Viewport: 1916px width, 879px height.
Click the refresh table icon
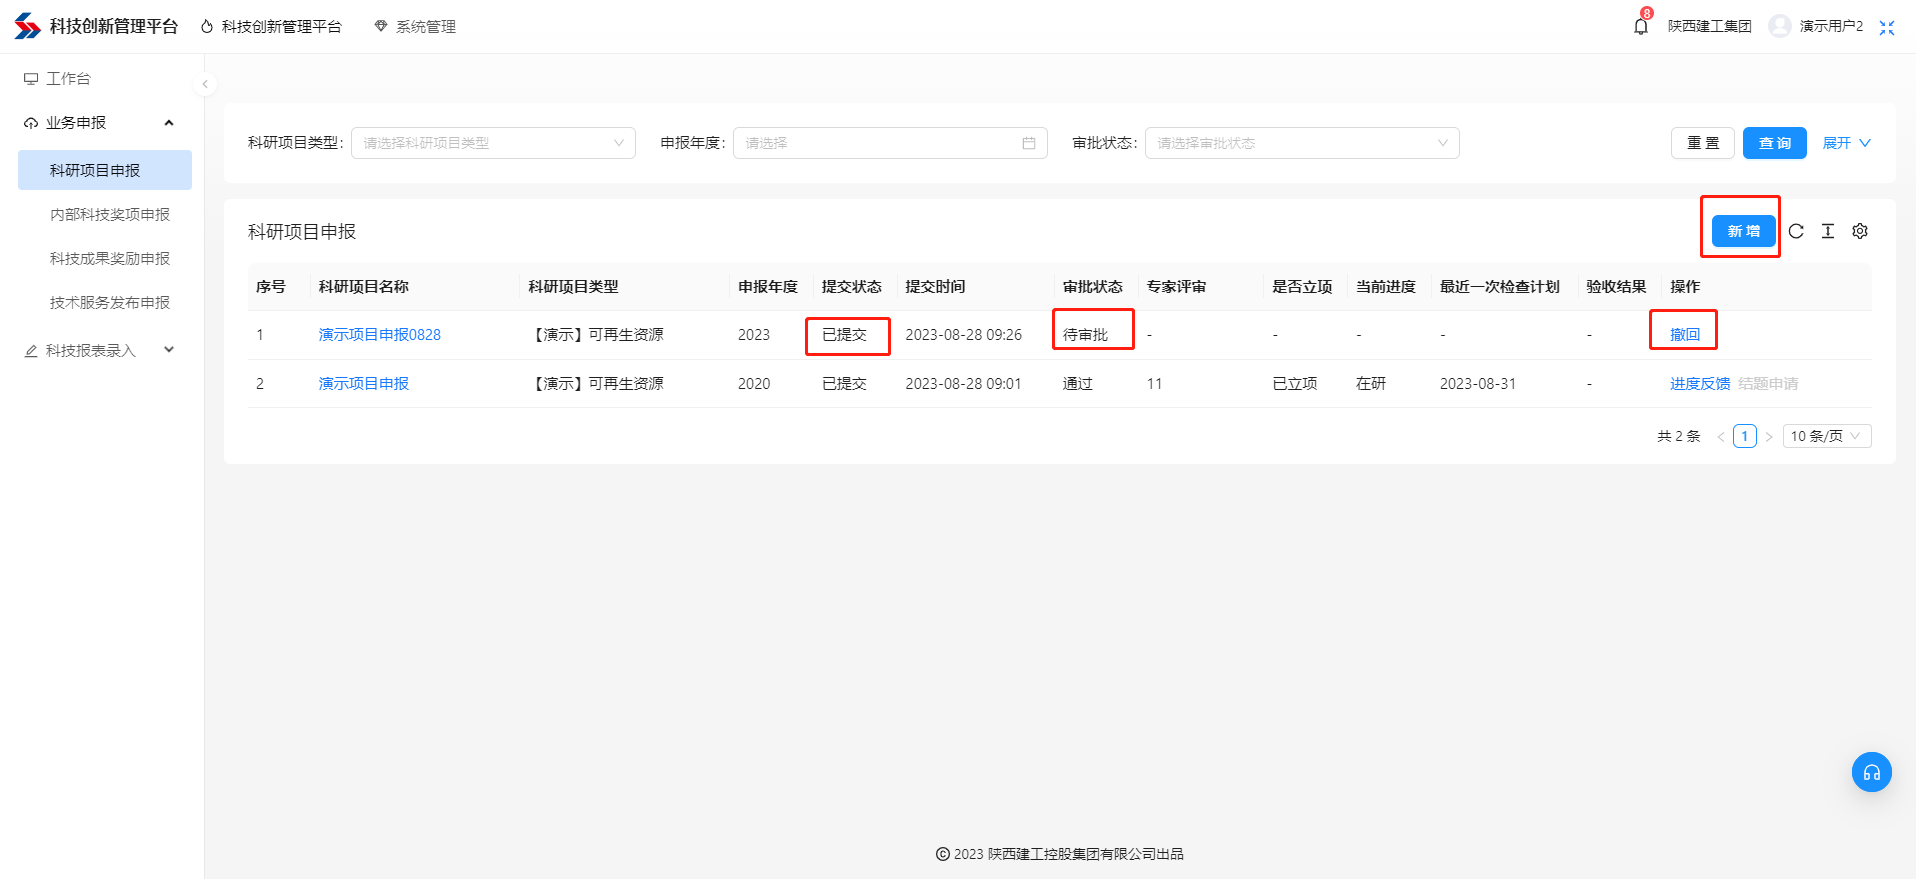[1796, 231]
